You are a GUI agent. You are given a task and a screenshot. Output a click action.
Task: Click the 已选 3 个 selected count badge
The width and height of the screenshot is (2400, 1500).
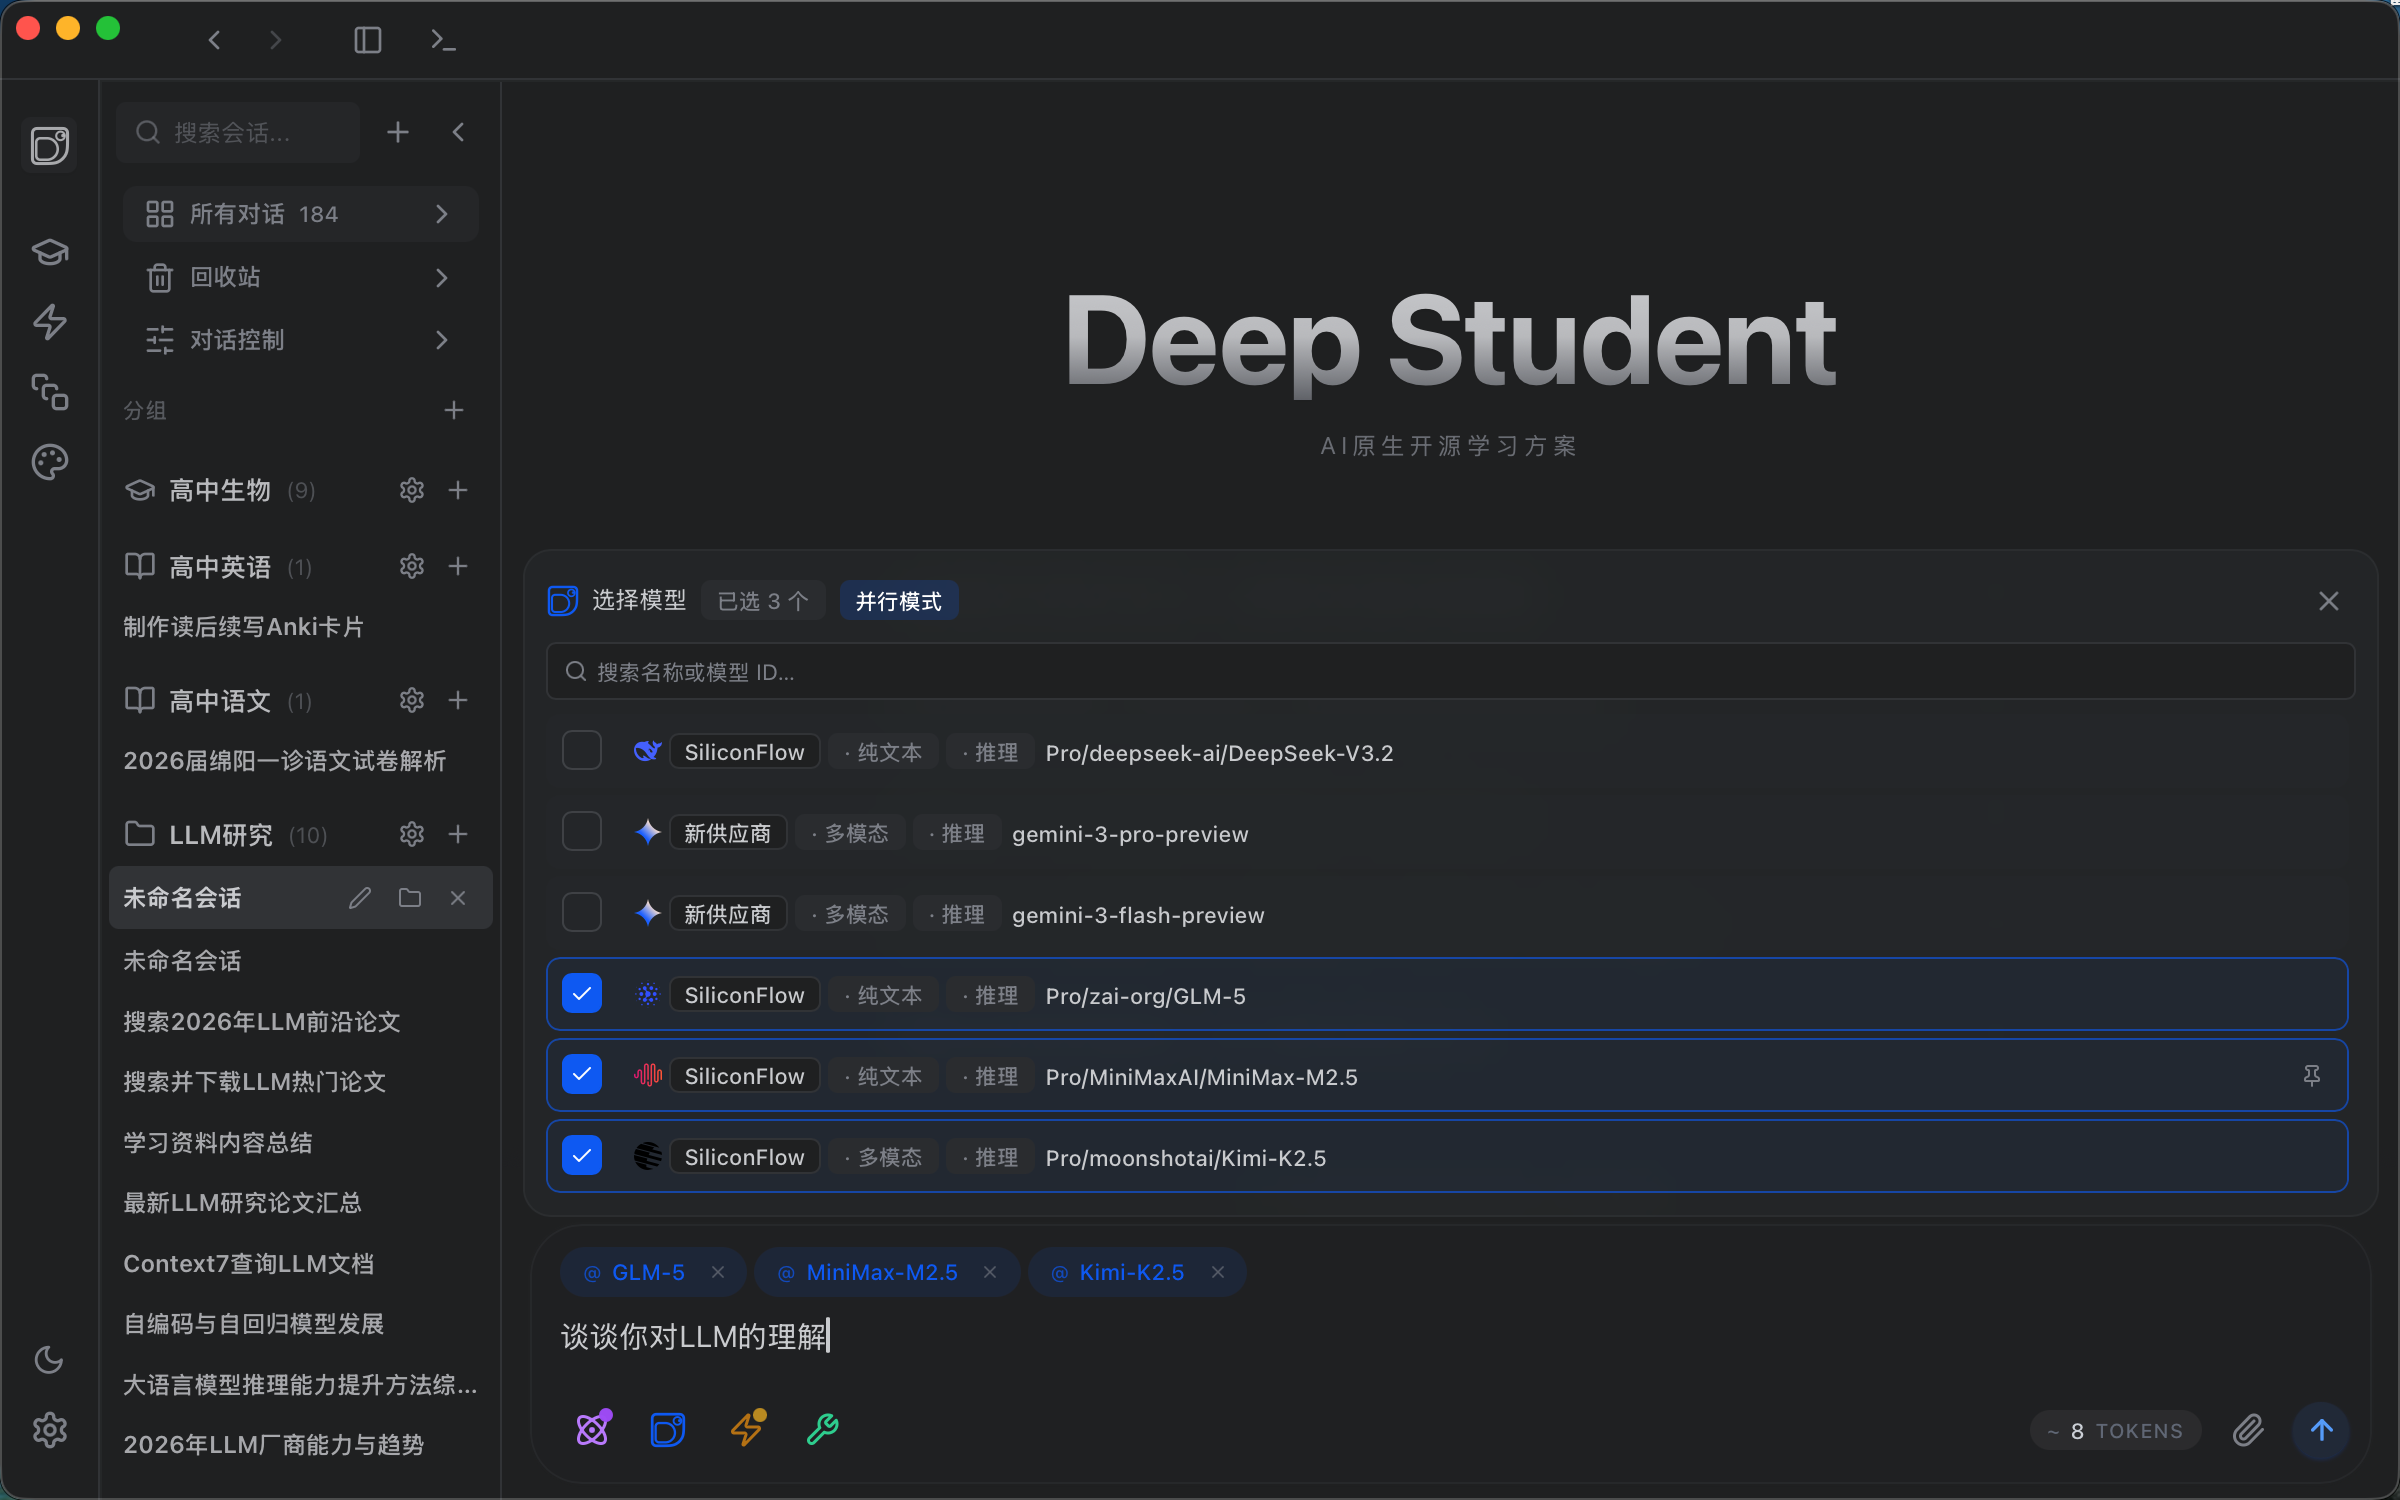point(763,601)
